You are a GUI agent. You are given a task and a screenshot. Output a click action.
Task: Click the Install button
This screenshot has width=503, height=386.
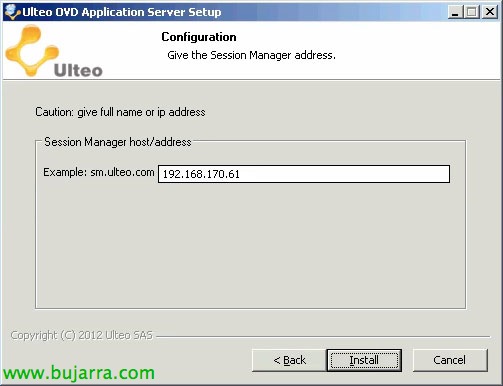click(x=364, y=360)
